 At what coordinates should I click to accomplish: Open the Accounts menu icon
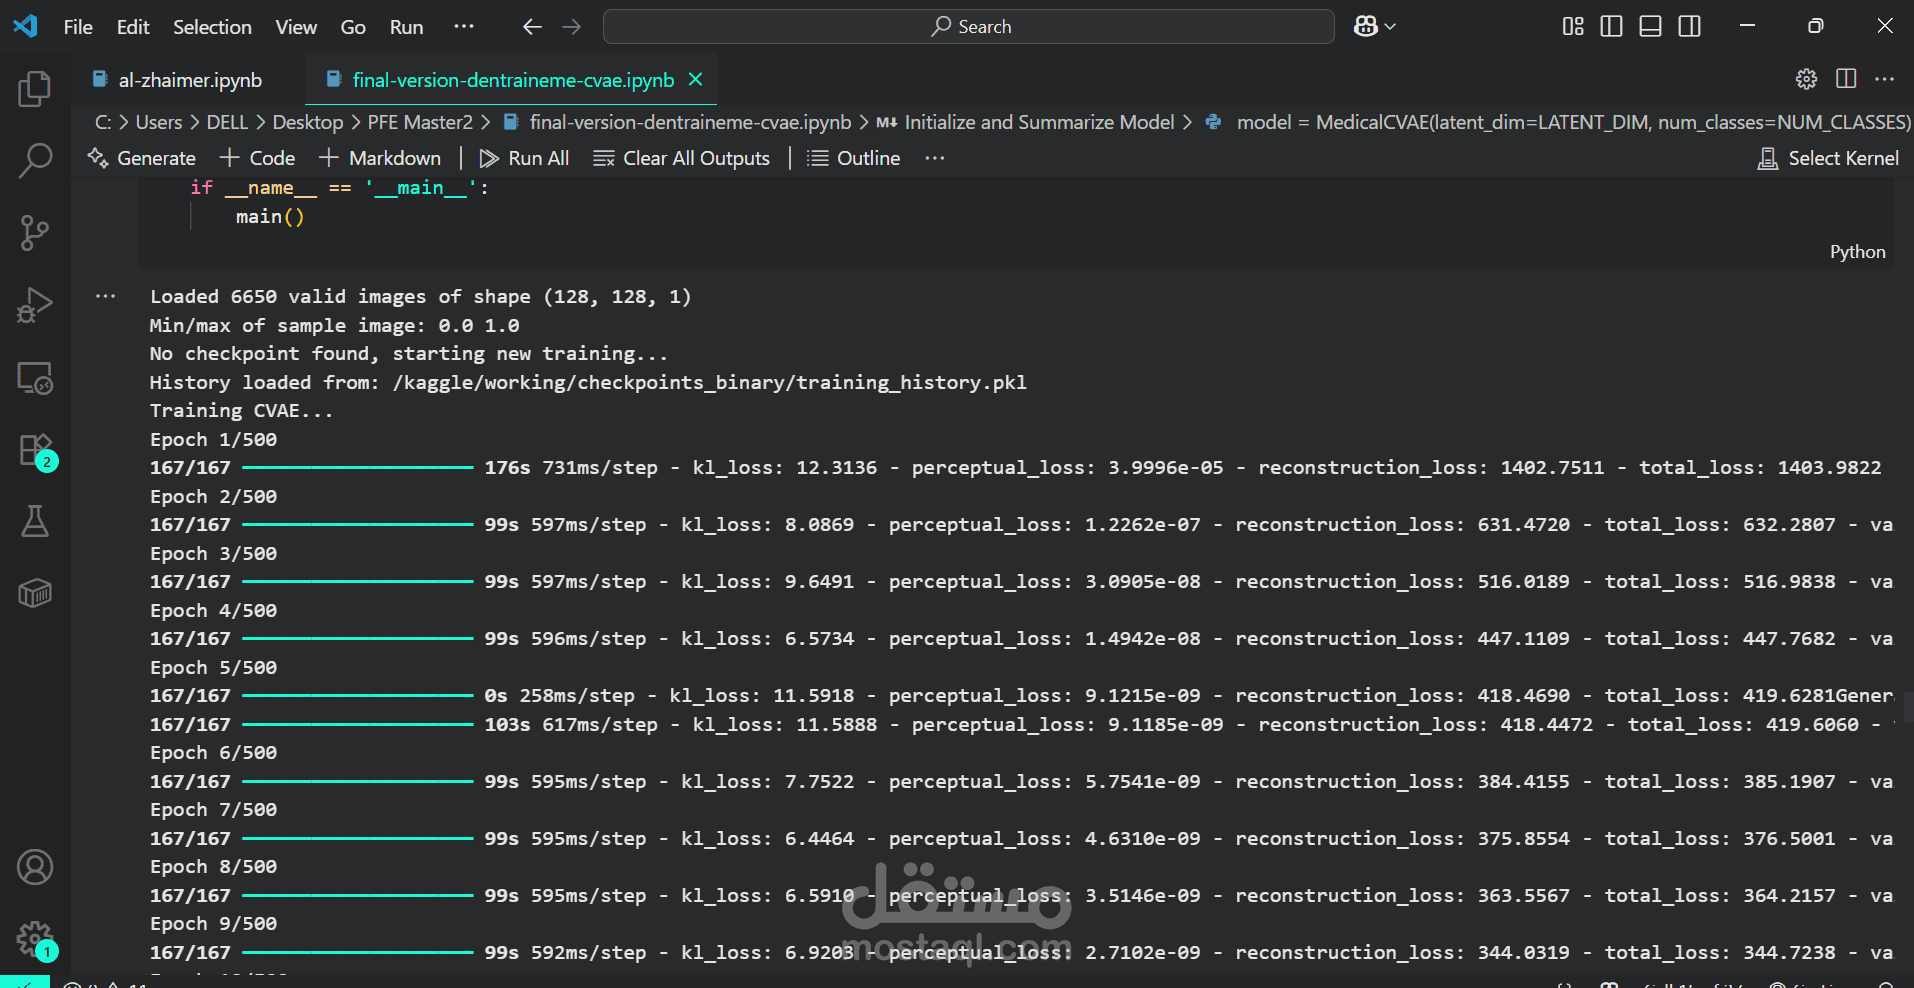[x=35, y=867]
